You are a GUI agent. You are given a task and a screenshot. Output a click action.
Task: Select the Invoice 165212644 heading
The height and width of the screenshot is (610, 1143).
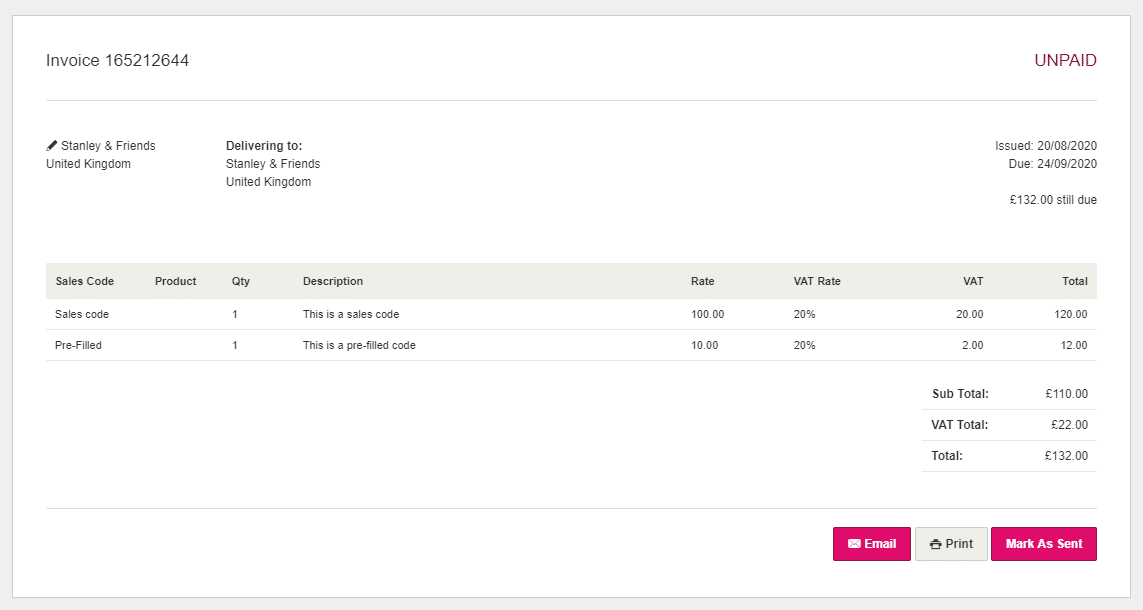pyautogui.click(x=117, y=61)
